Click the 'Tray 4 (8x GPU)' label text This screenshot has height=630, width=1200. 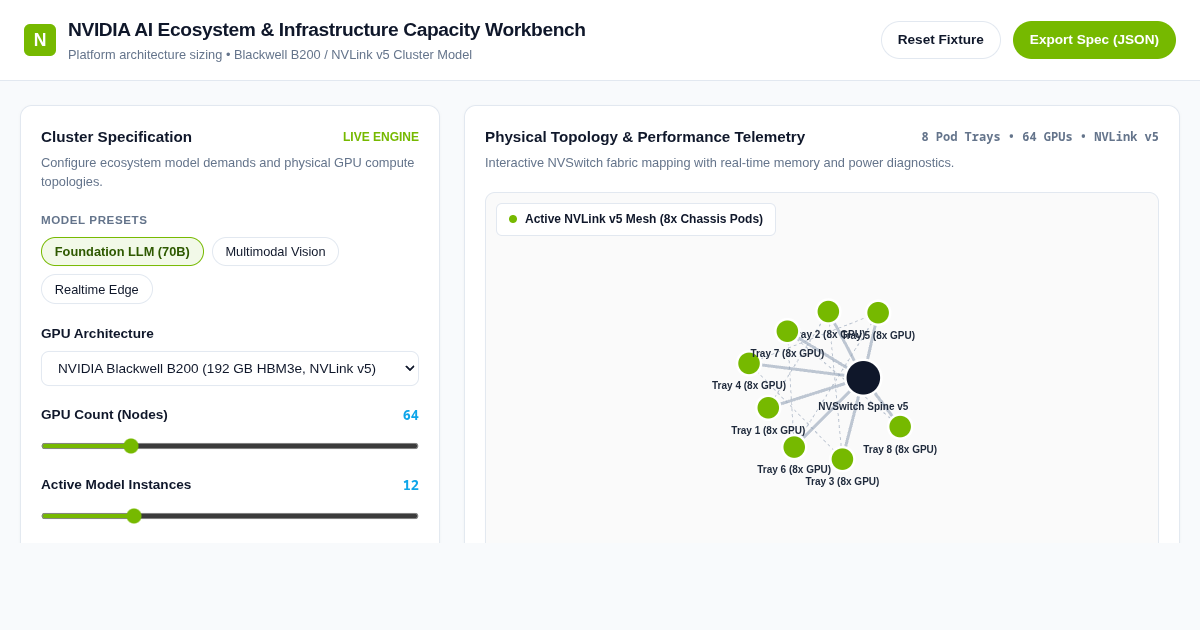coord(749,386)
